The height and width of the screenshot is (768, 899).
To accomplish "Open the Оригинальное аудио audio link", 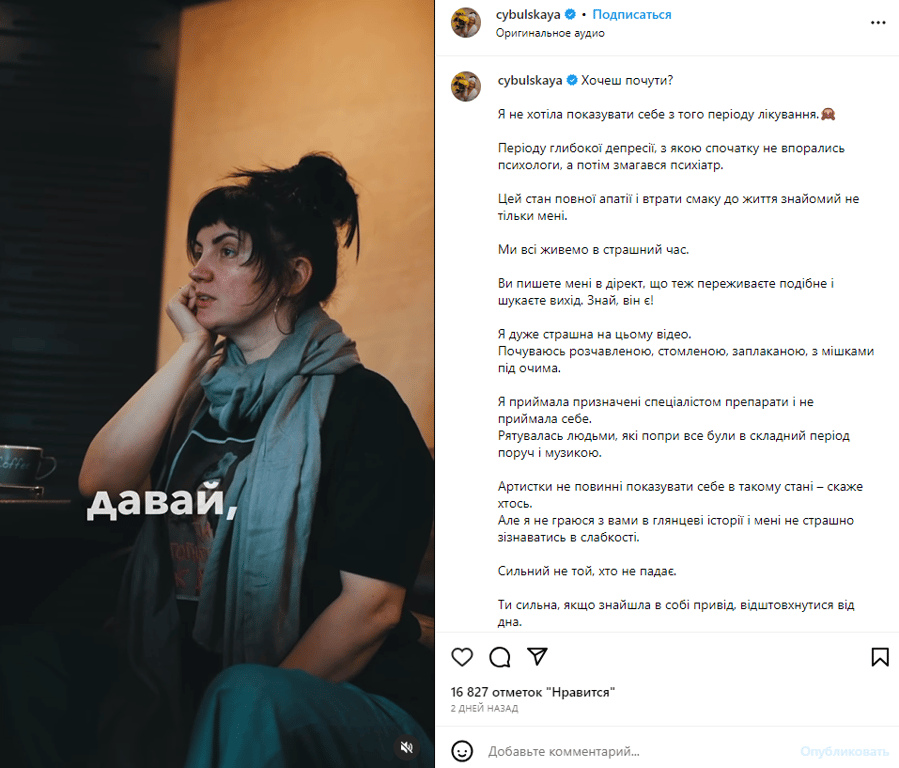I will click(x=550, y=33).
